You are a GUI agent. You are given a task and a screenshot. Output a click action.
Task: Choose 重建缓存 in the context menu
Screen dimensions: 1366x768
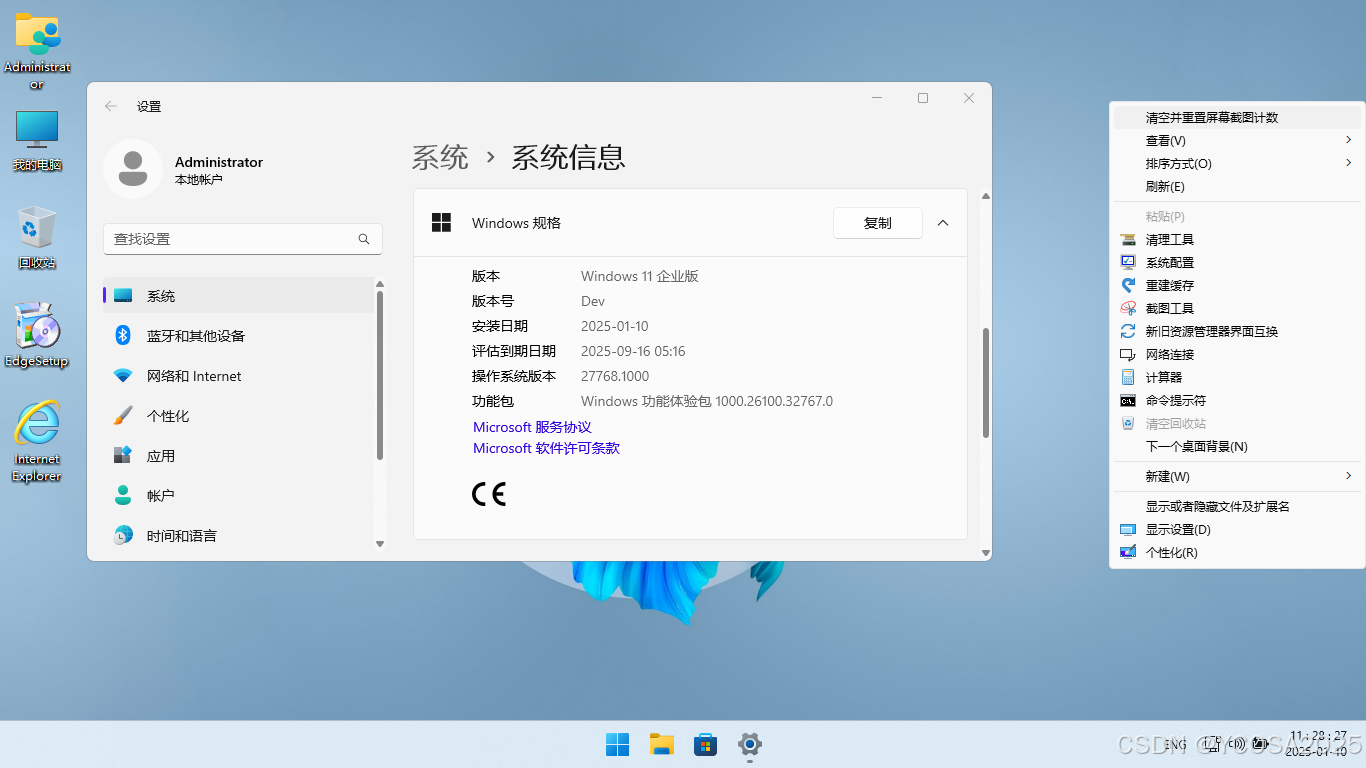[x=1237, y=285]
